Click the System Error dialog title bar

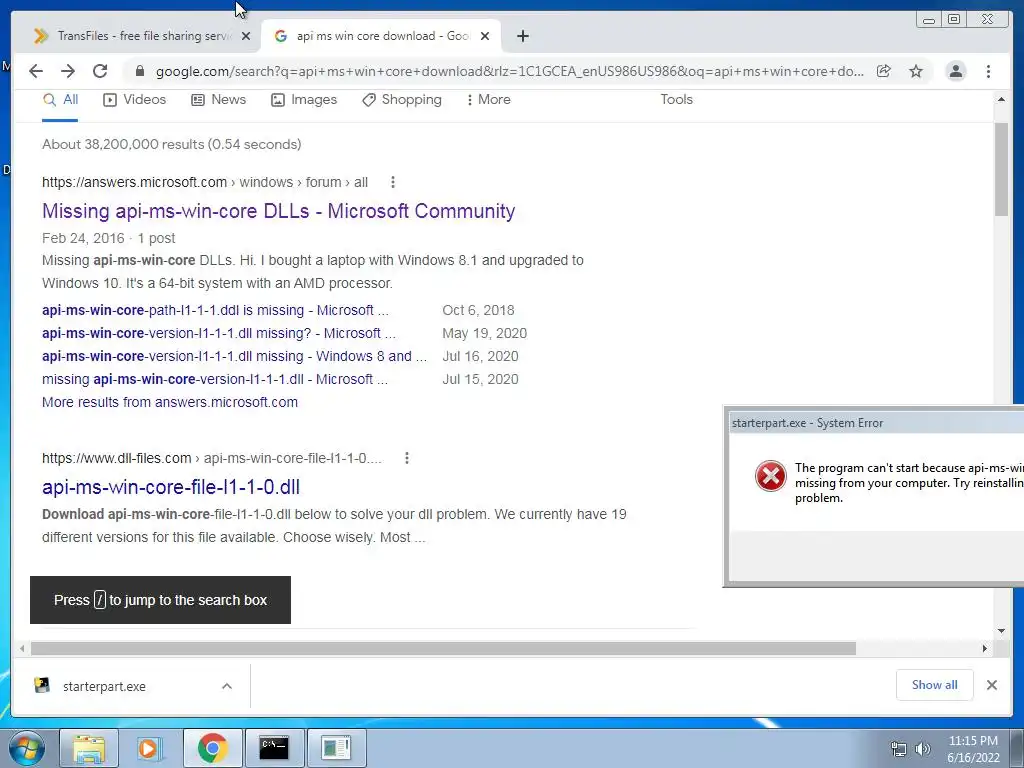875,423
